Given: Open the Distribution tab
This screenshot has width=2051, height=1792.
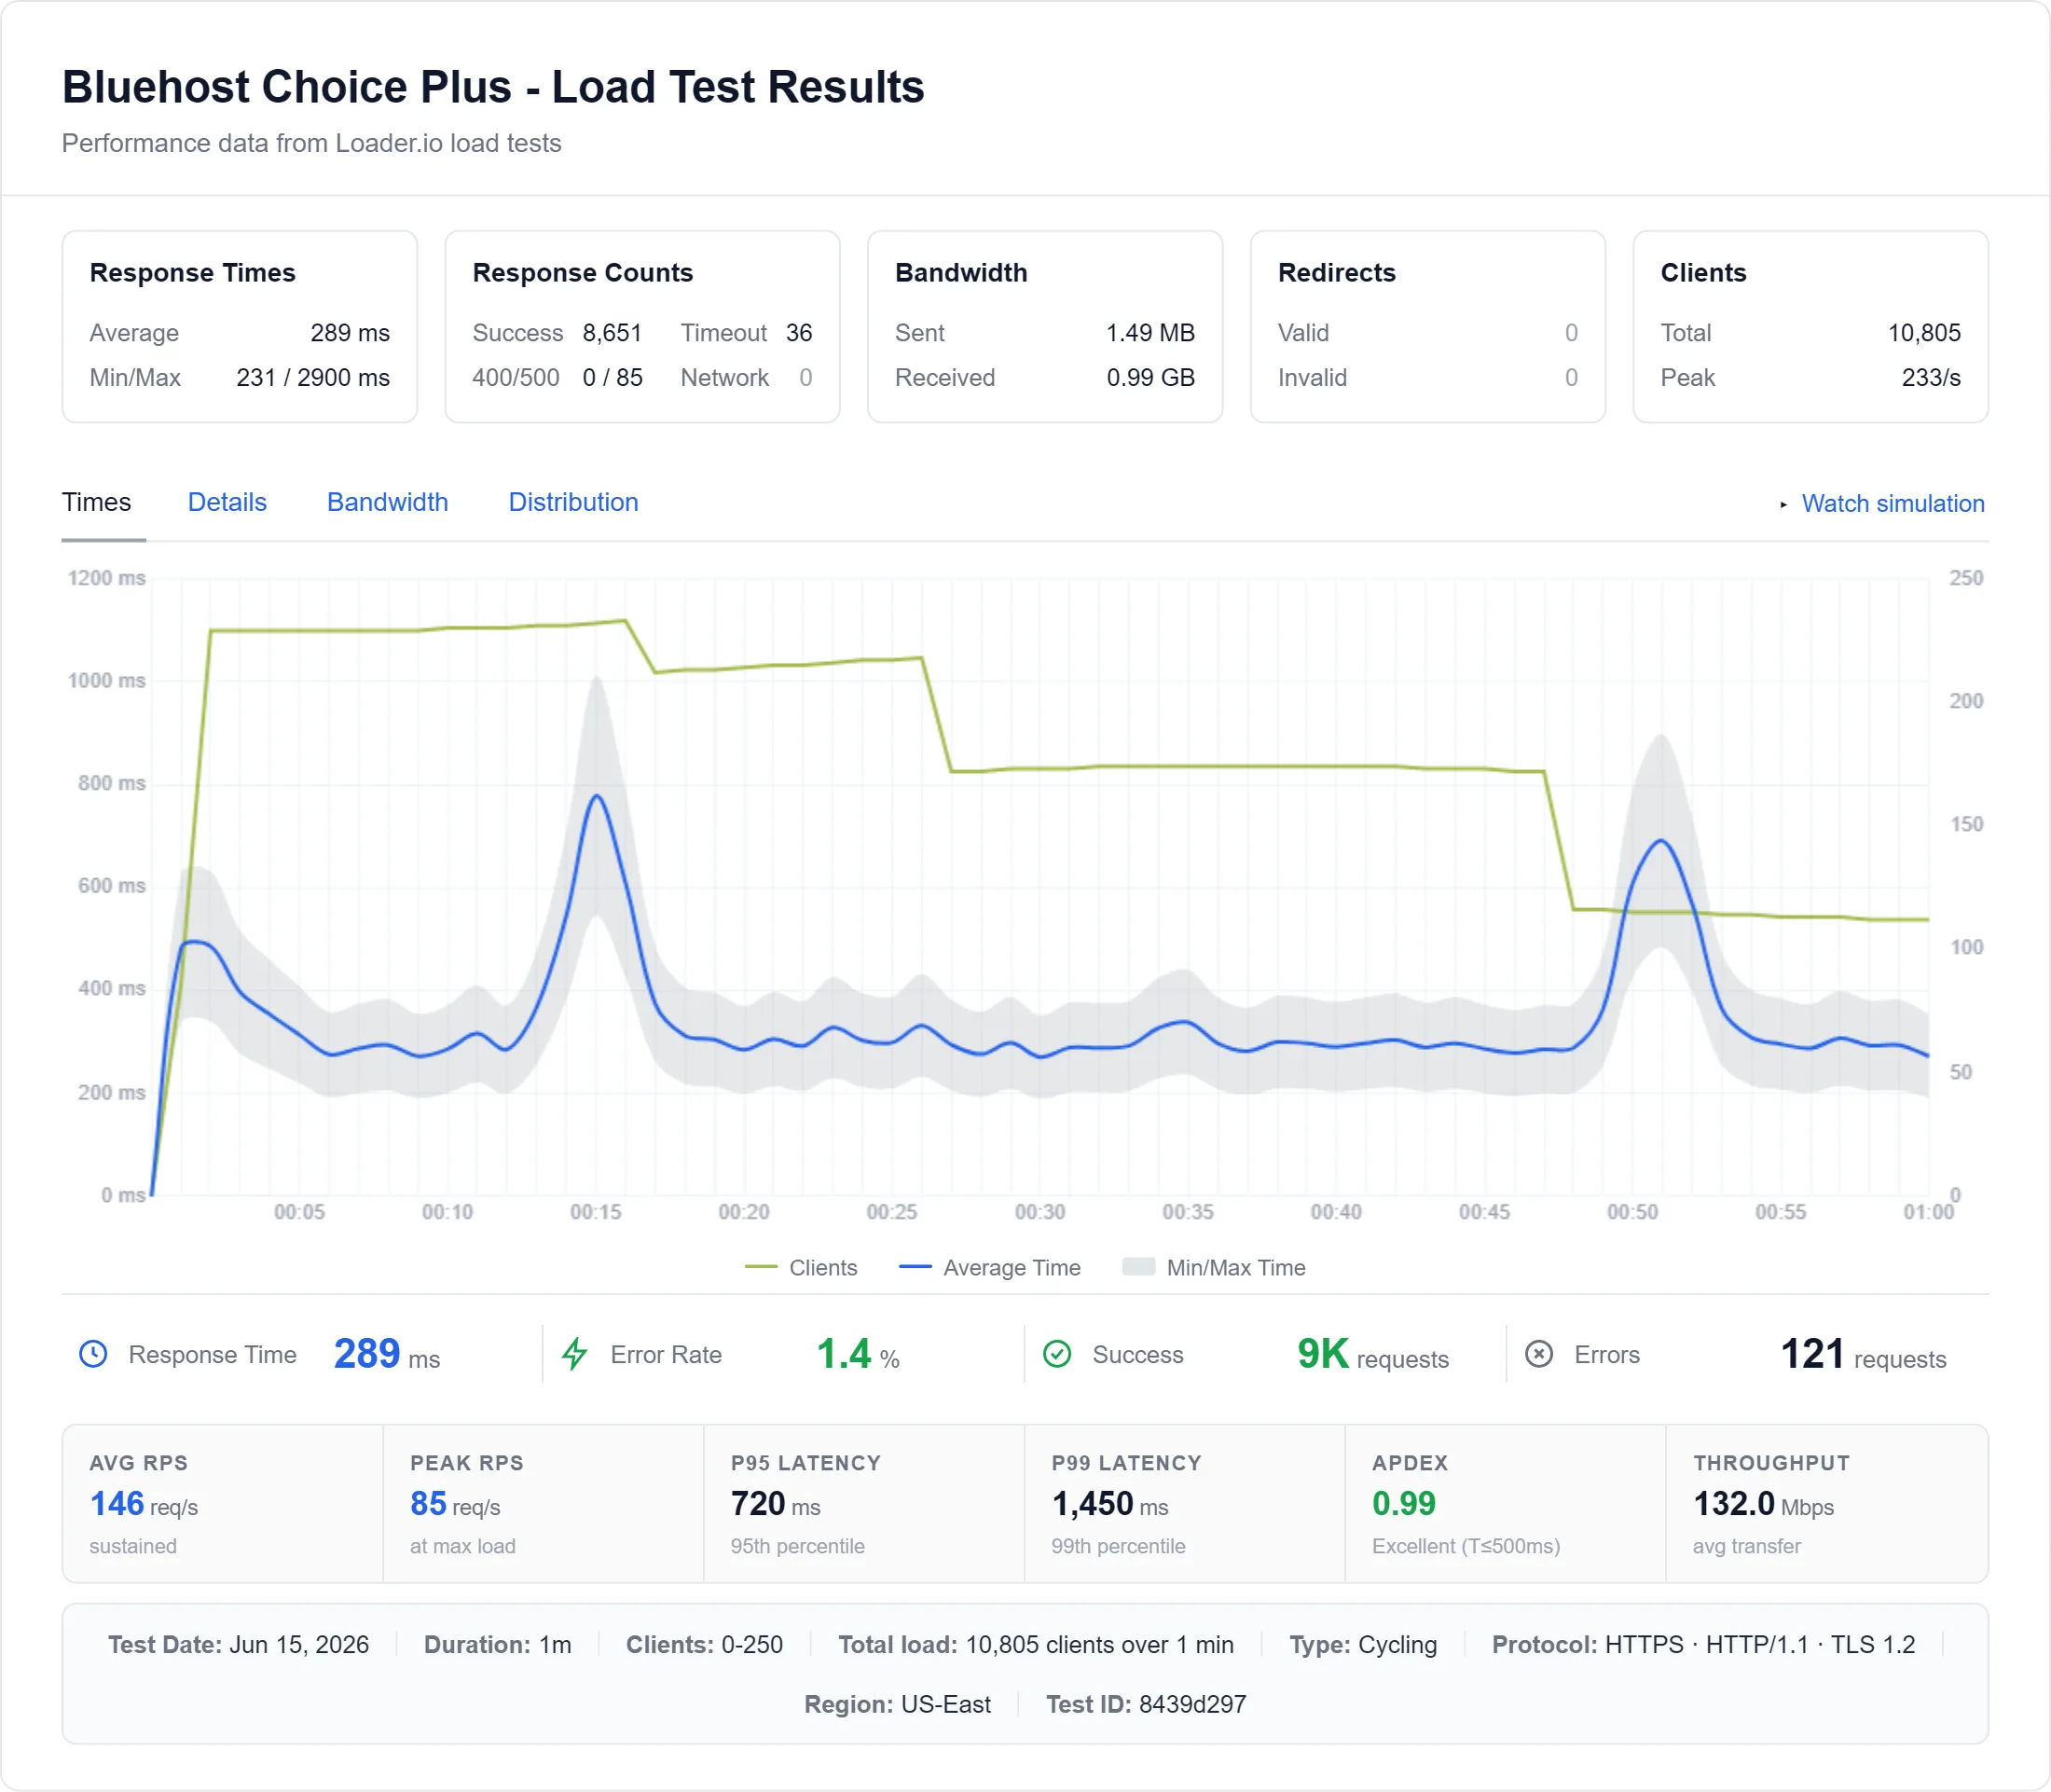Looking at the screenshot, I should [573, 502].
